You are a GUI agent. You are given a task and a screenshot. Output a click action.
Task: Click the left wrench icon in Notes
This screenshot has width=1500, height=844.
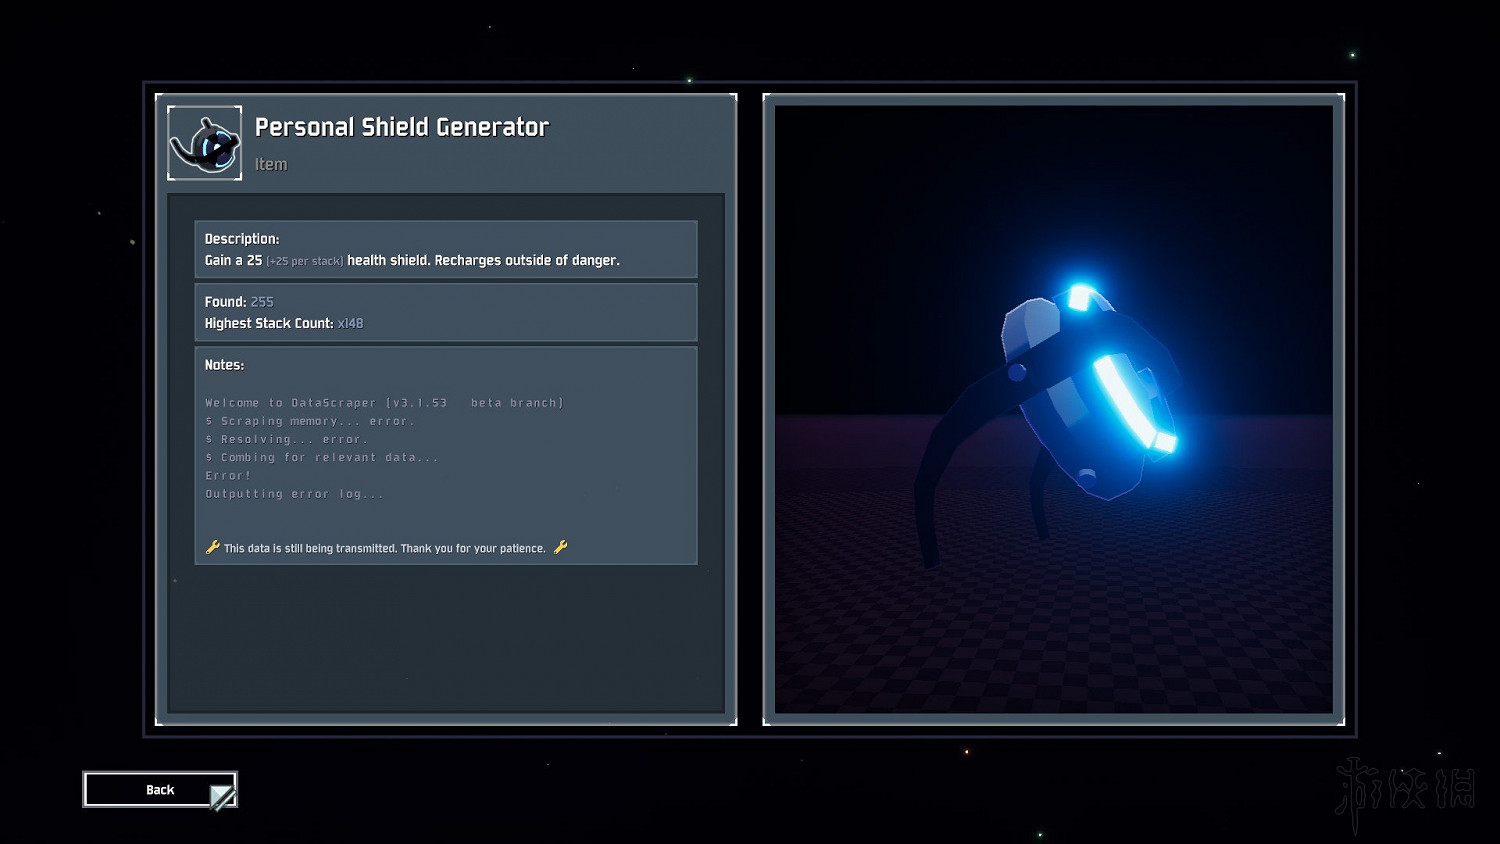212,547
